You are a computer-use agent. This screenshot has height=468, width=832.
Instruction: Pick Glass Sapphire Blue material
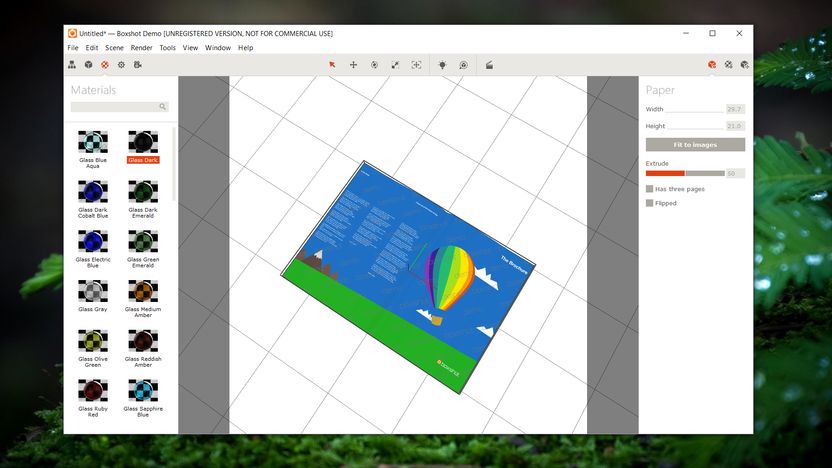pos(143,398)
